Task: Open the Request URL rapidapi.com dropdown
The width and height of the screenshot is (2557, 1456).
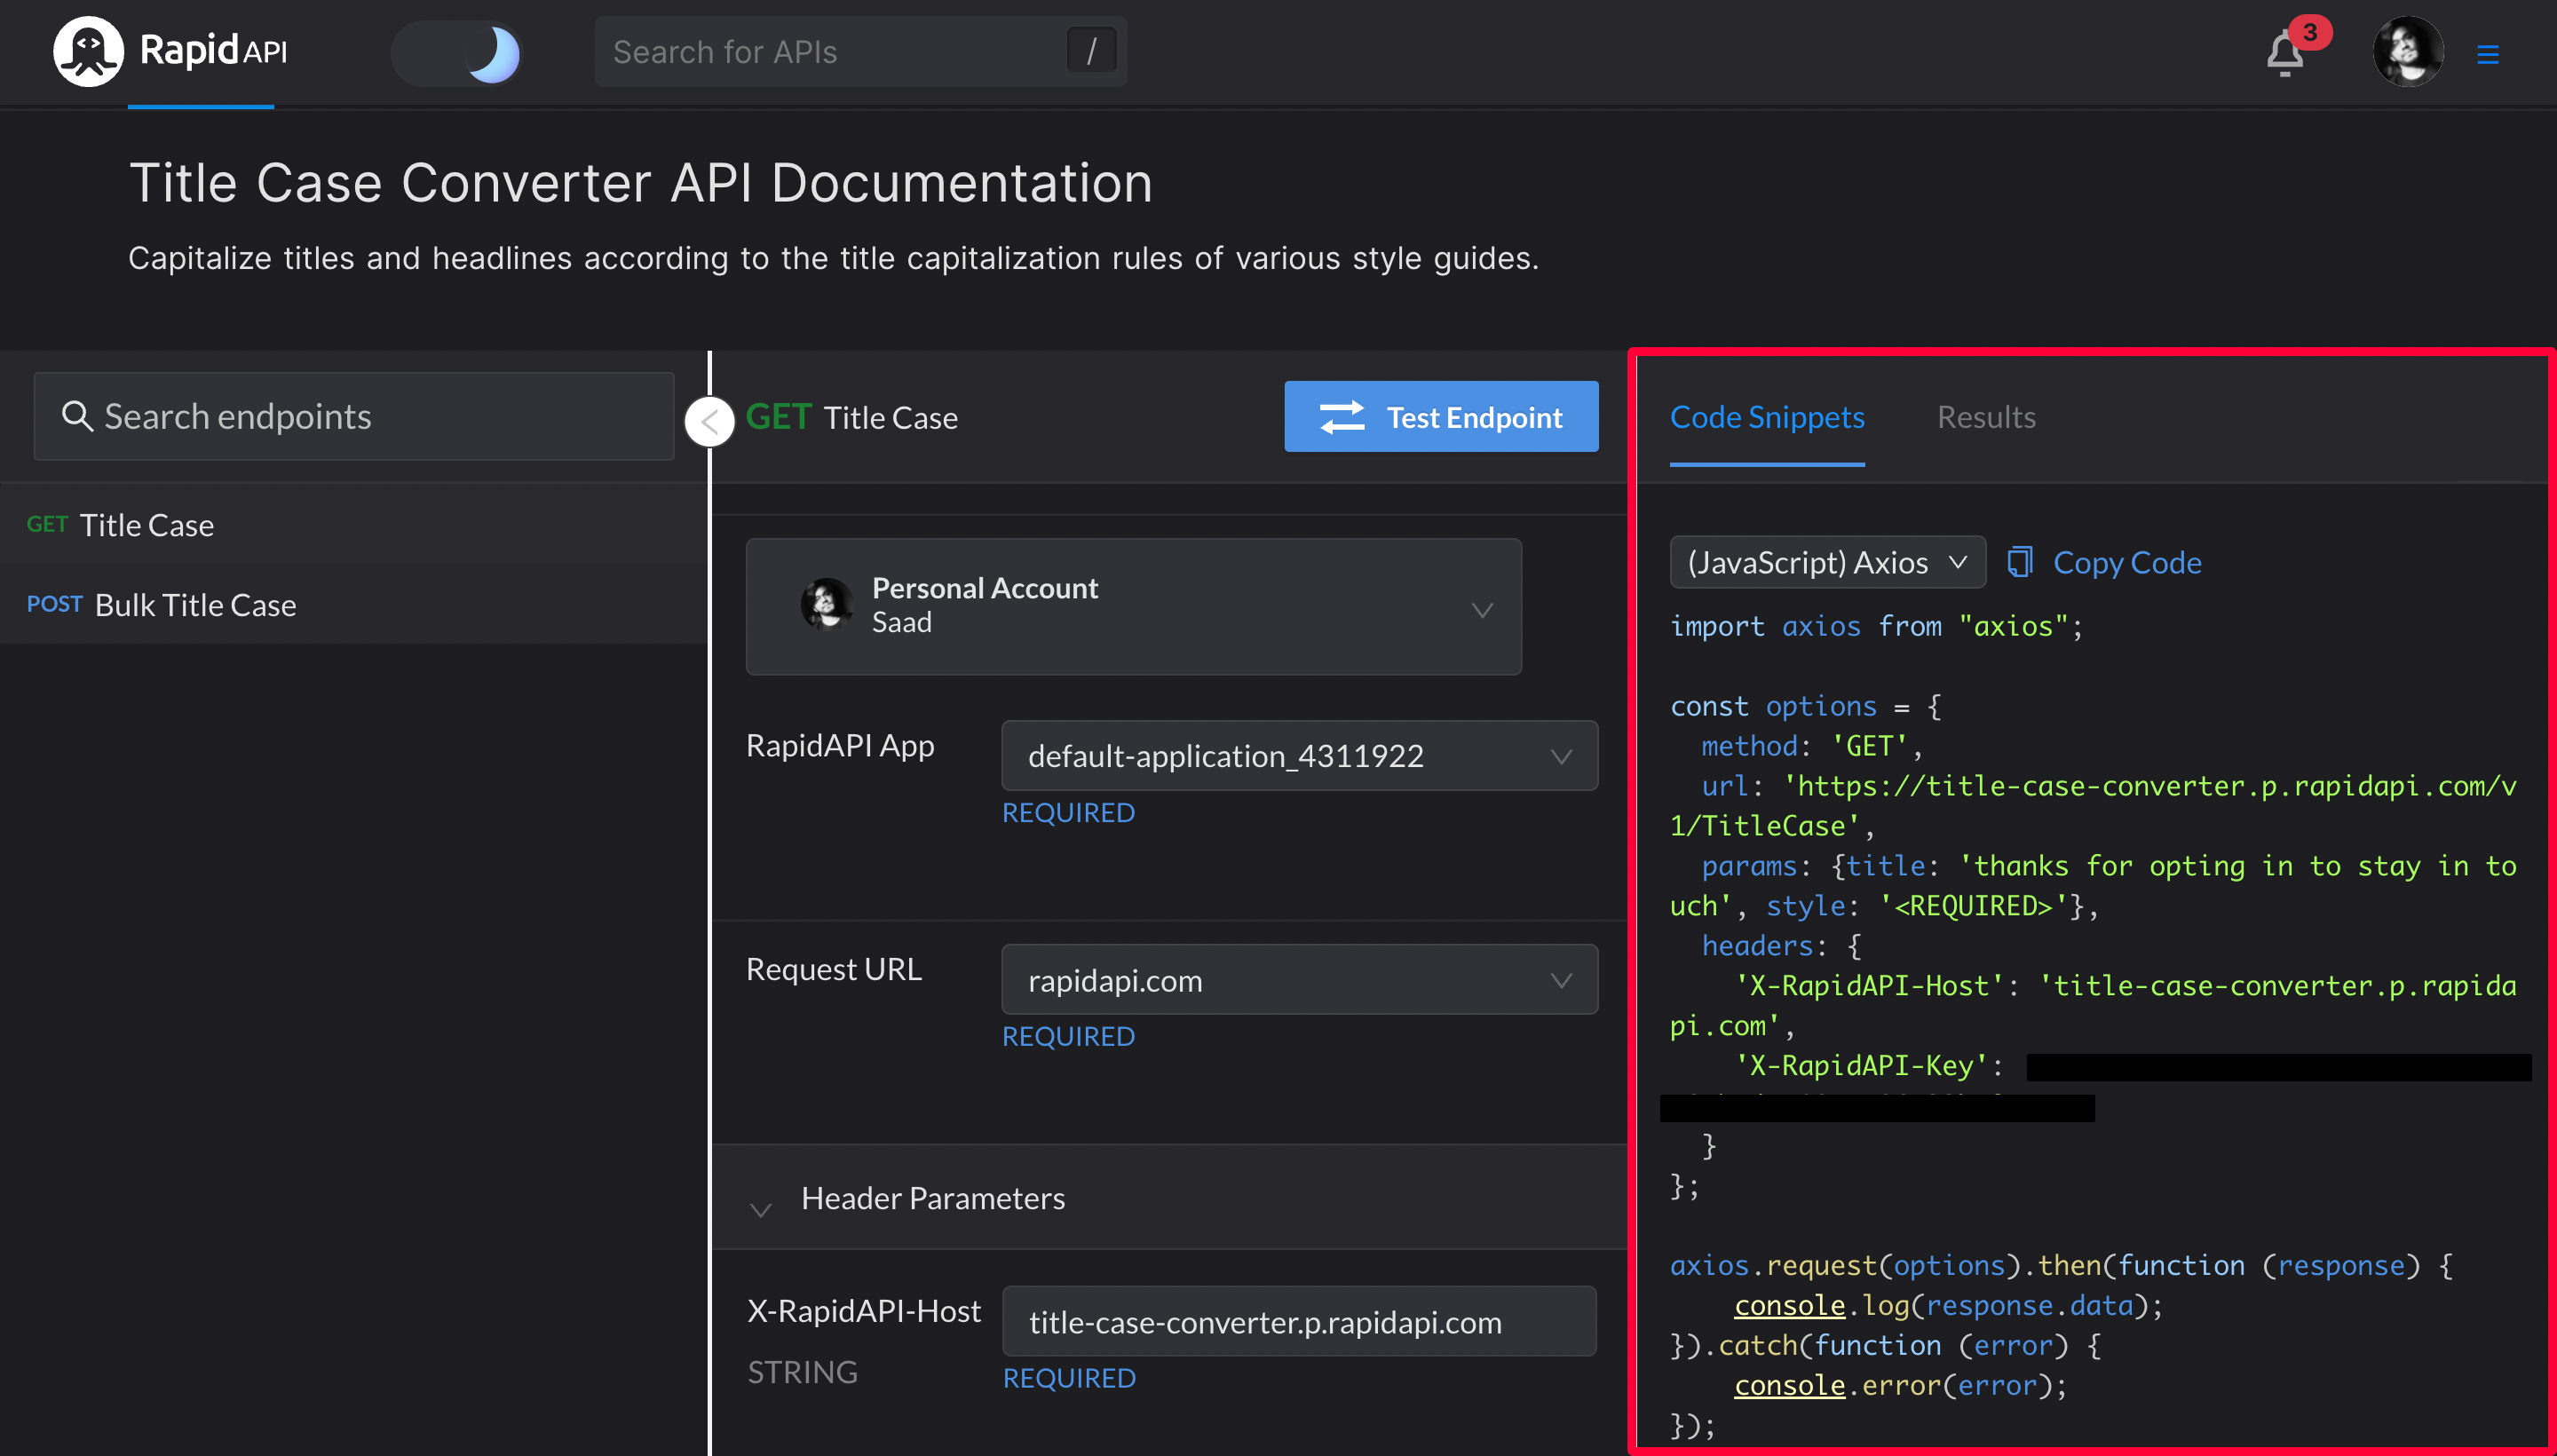Action: click(1298, 980)
